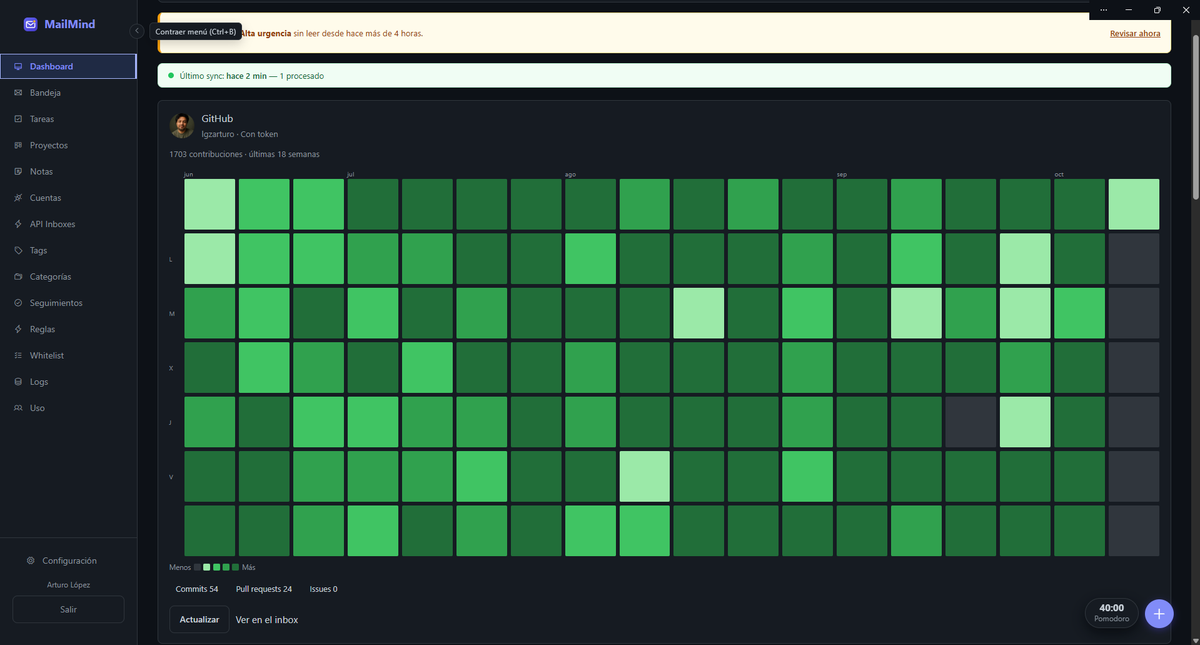Click the Configuración gear icon

pyautogui.click(x=31, y=561)
